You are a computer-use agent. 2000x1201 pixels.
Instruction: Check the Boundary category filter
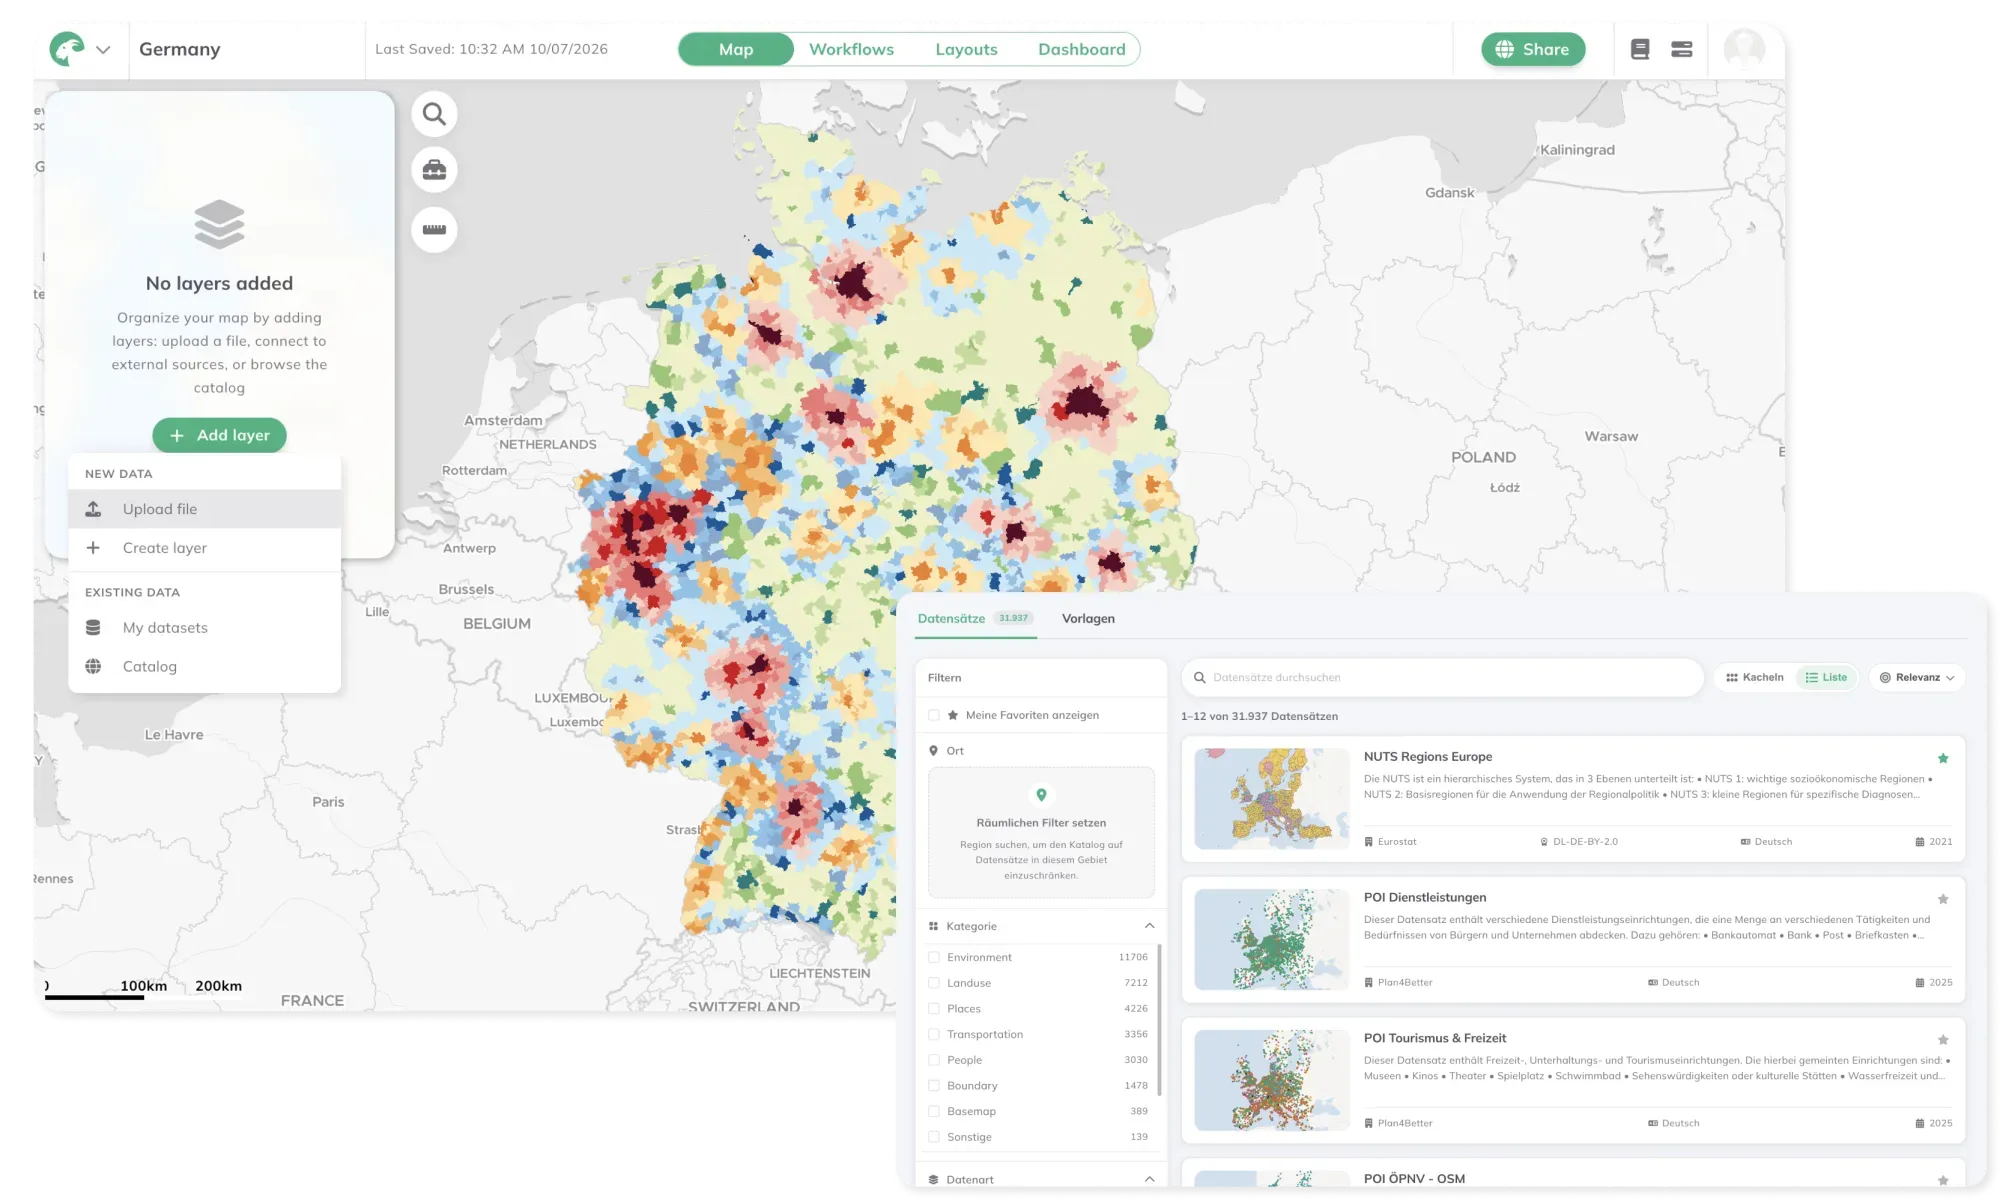click(934, 1086)
